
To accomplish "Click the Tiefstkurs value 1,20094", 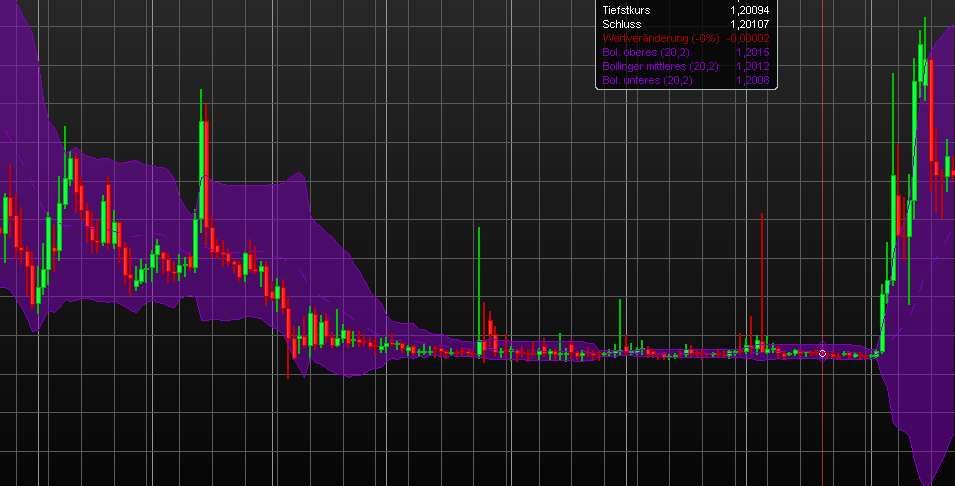I will [750, 10].
